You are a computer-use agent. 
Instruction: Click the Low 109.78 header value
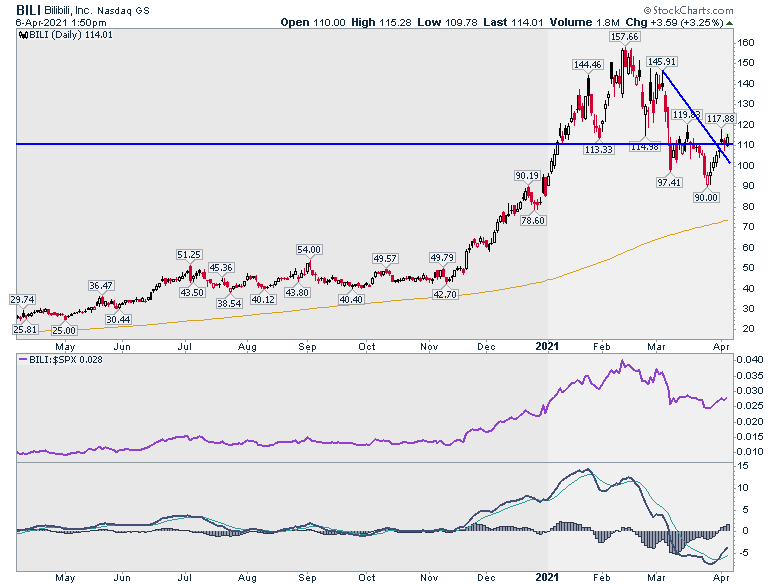(x=448, y=22)
